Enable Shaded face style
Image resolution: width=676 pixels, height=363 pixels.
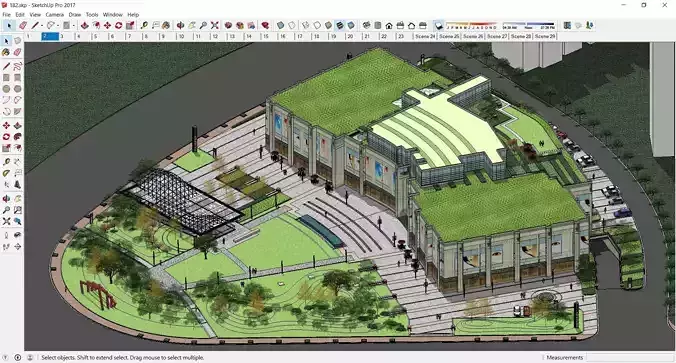coord(329,26)
